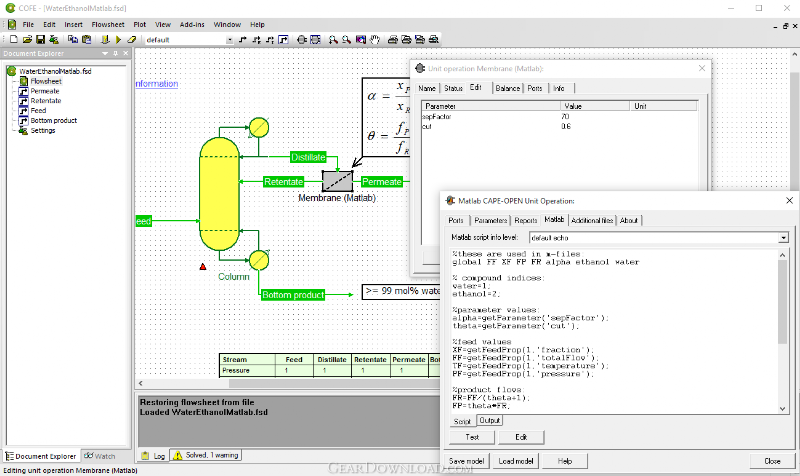The image size is (800, 476).
Task: Click the yellow Column vessel on flowsheet
Action: pos(219,194)
